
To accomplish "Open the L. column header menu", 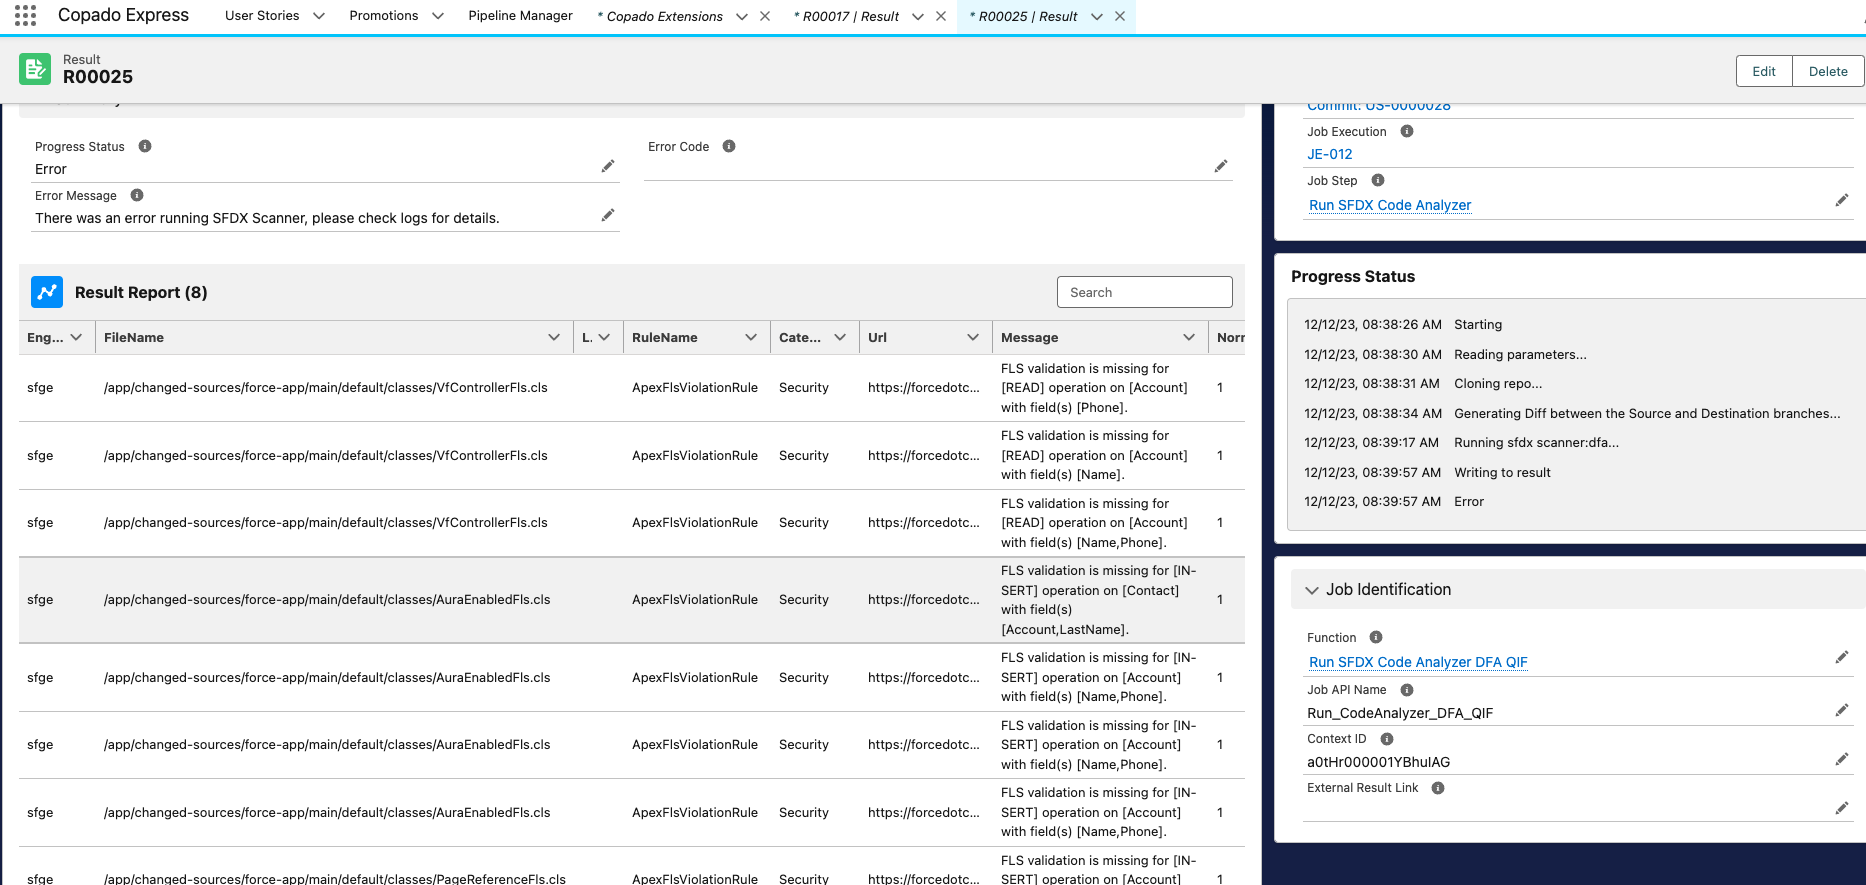I will pyautogui.click(x=604, y=337).
